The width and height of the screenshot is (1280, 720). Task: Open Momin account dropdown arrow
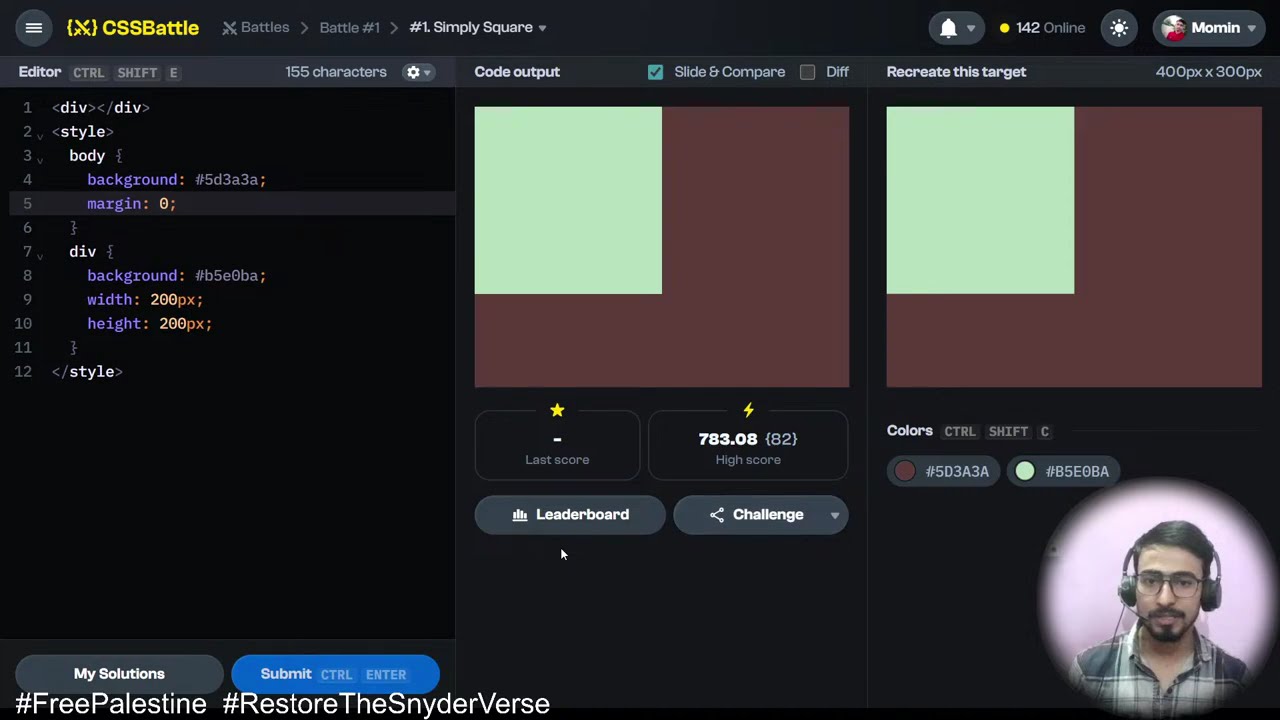click(x=1251, y=29)
